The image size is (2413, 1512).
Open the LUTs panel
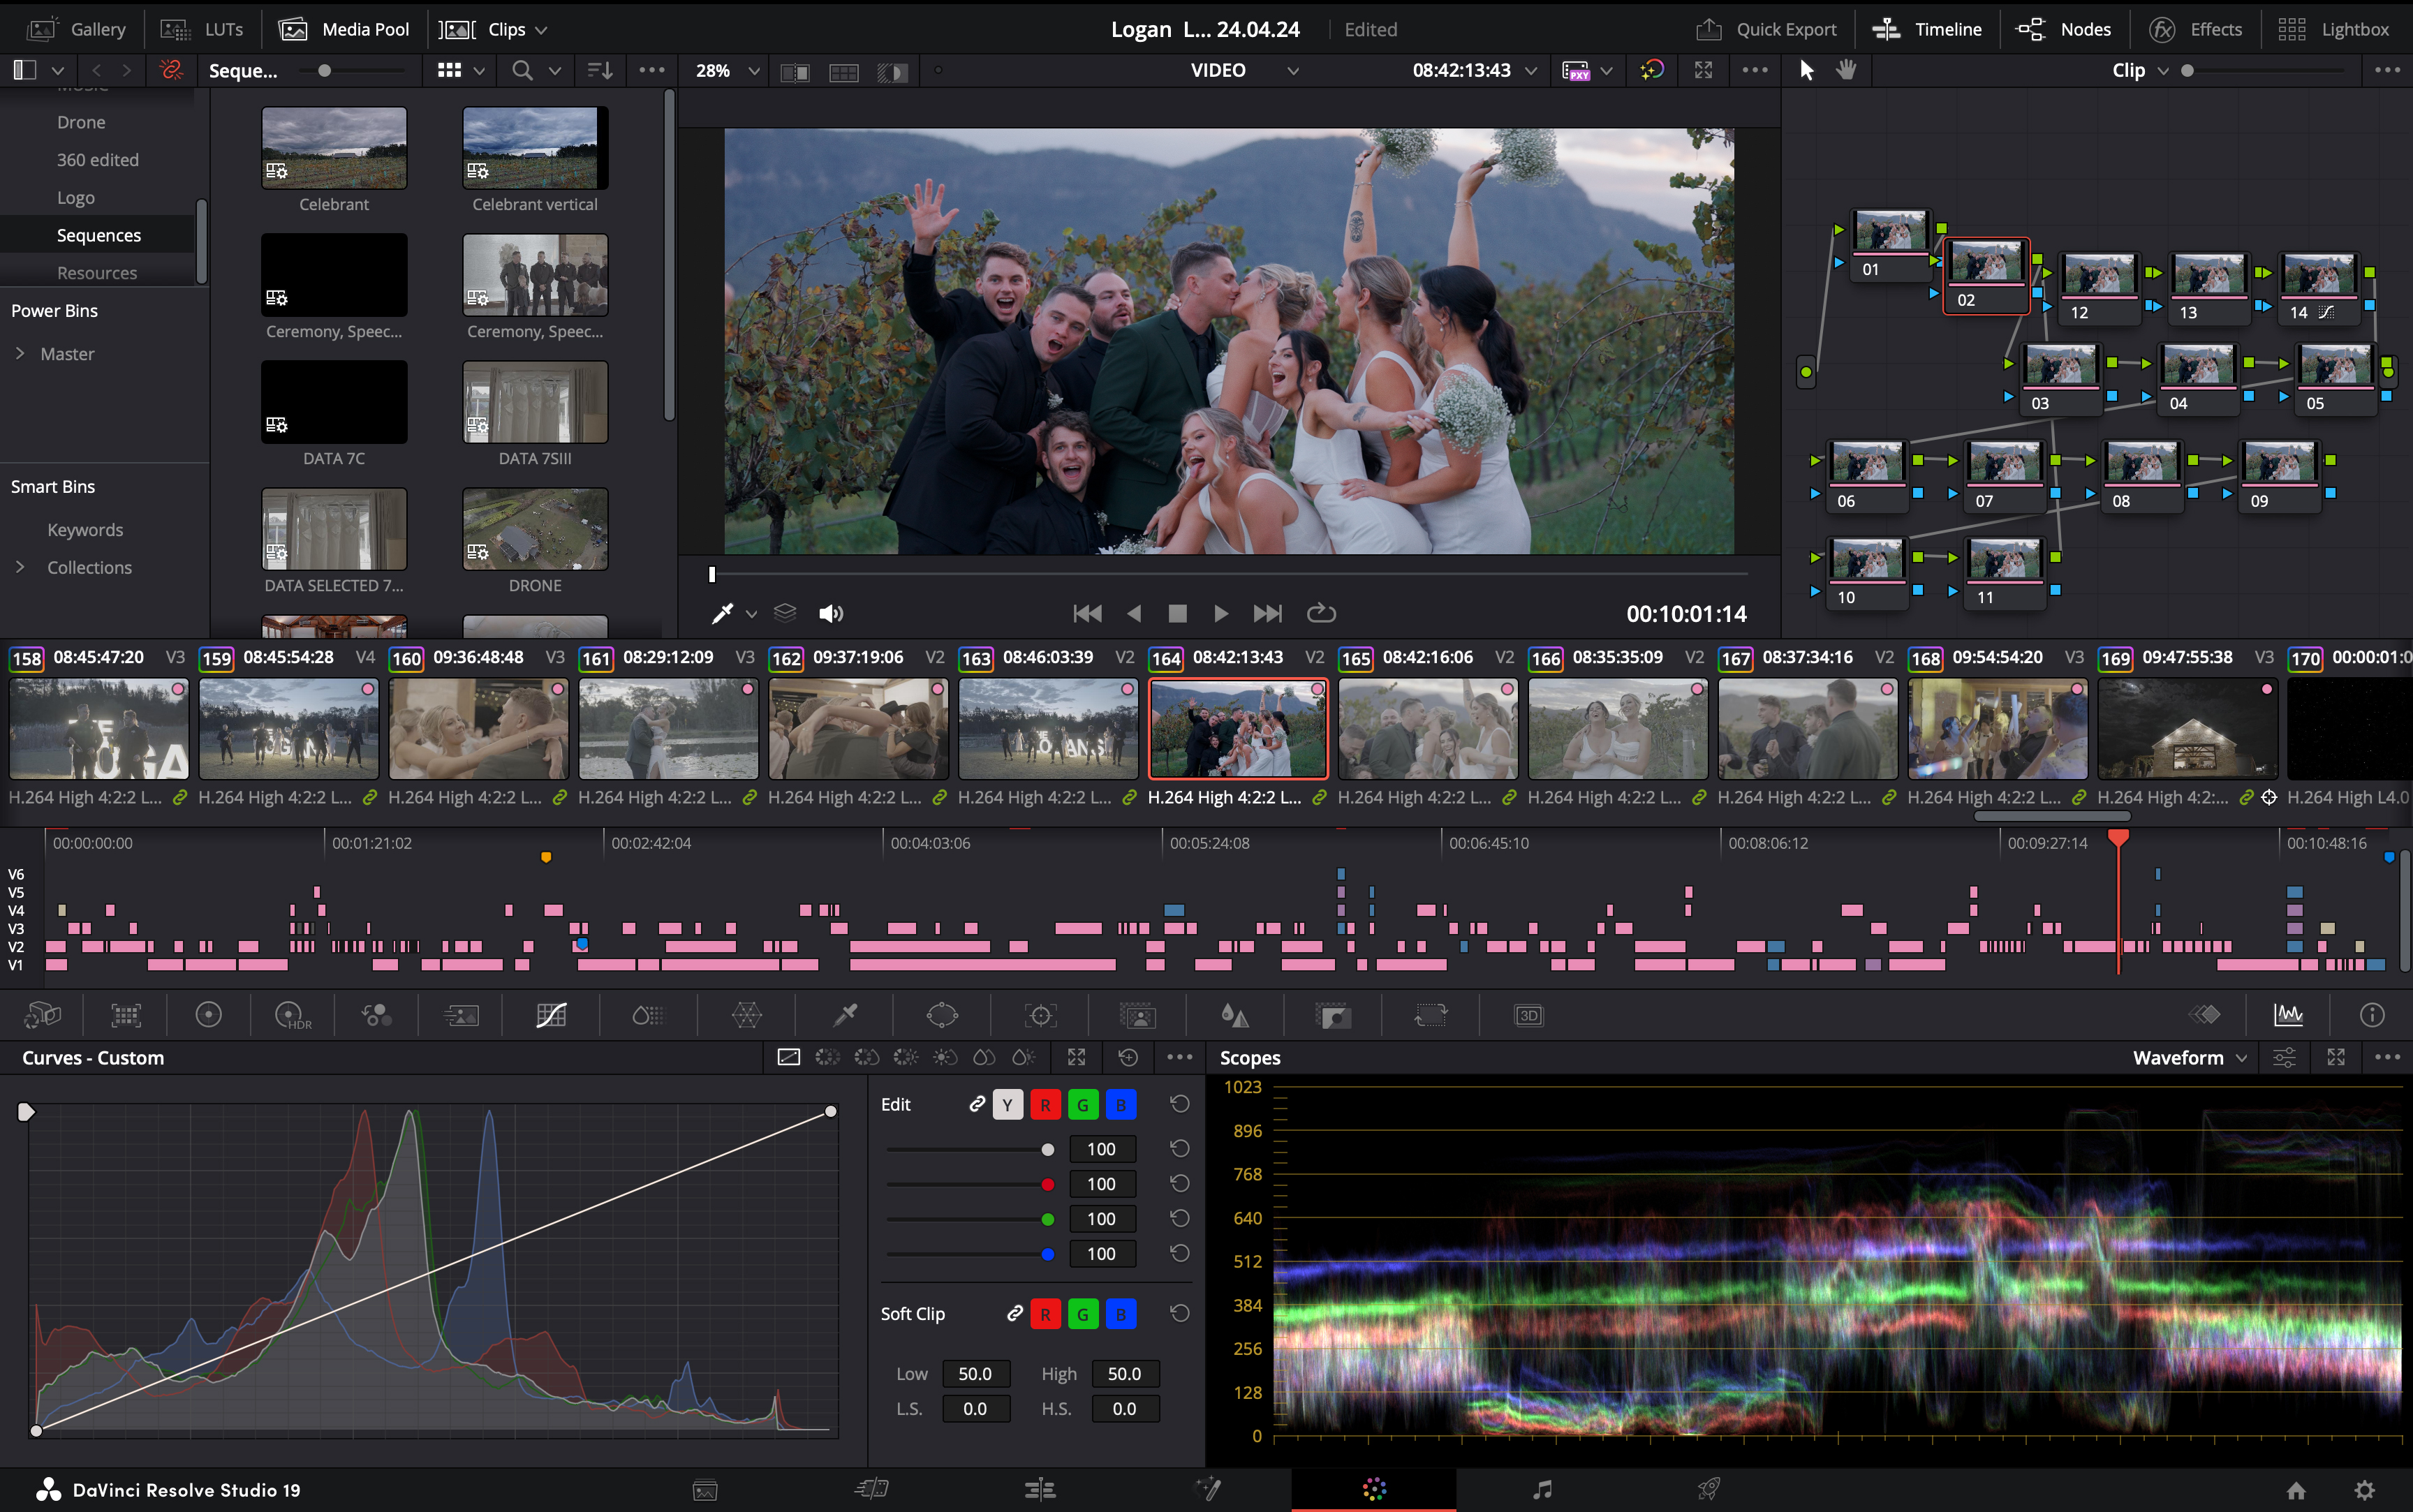(202, 29)
